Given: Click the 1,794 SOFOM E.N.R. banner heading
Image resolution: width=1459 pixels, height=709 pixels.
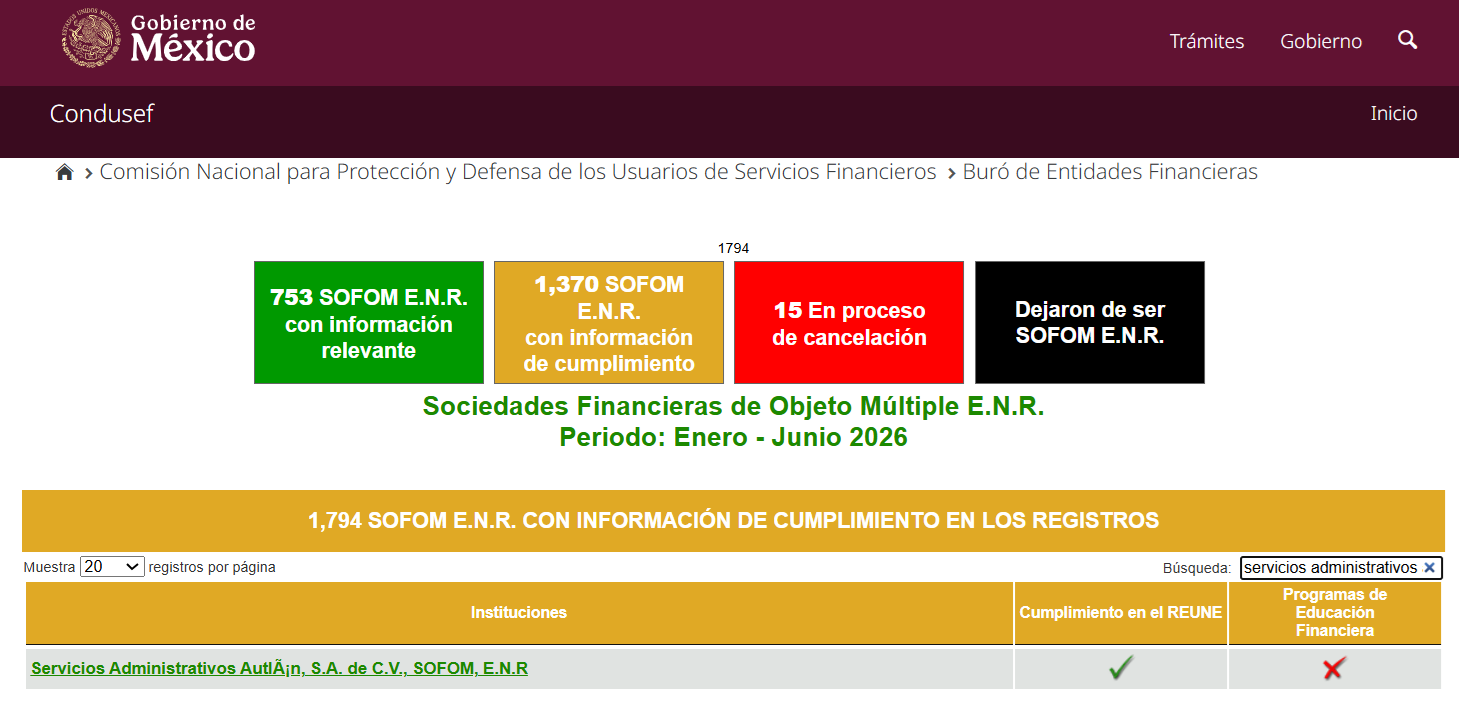Looking at the screenshot, I should [x=733, y=520].
